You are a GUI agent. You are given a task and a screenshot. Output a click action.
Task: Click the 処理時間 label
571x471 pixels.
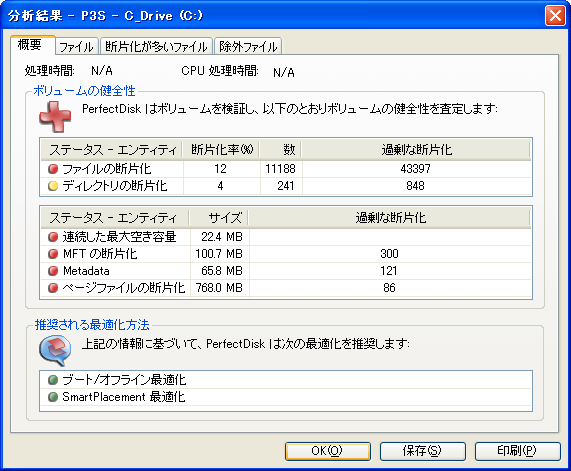(x=50, y=70)
